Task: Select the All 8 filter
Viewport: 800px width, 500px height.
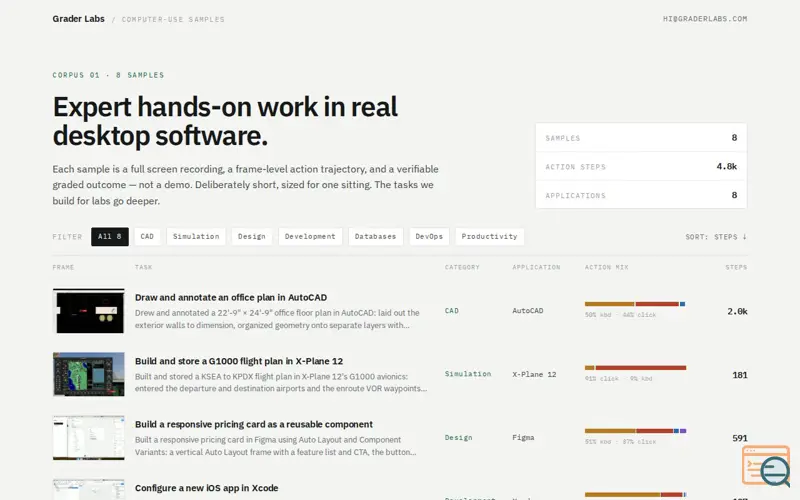Action: pyautogui.click(x=110, y=237)
